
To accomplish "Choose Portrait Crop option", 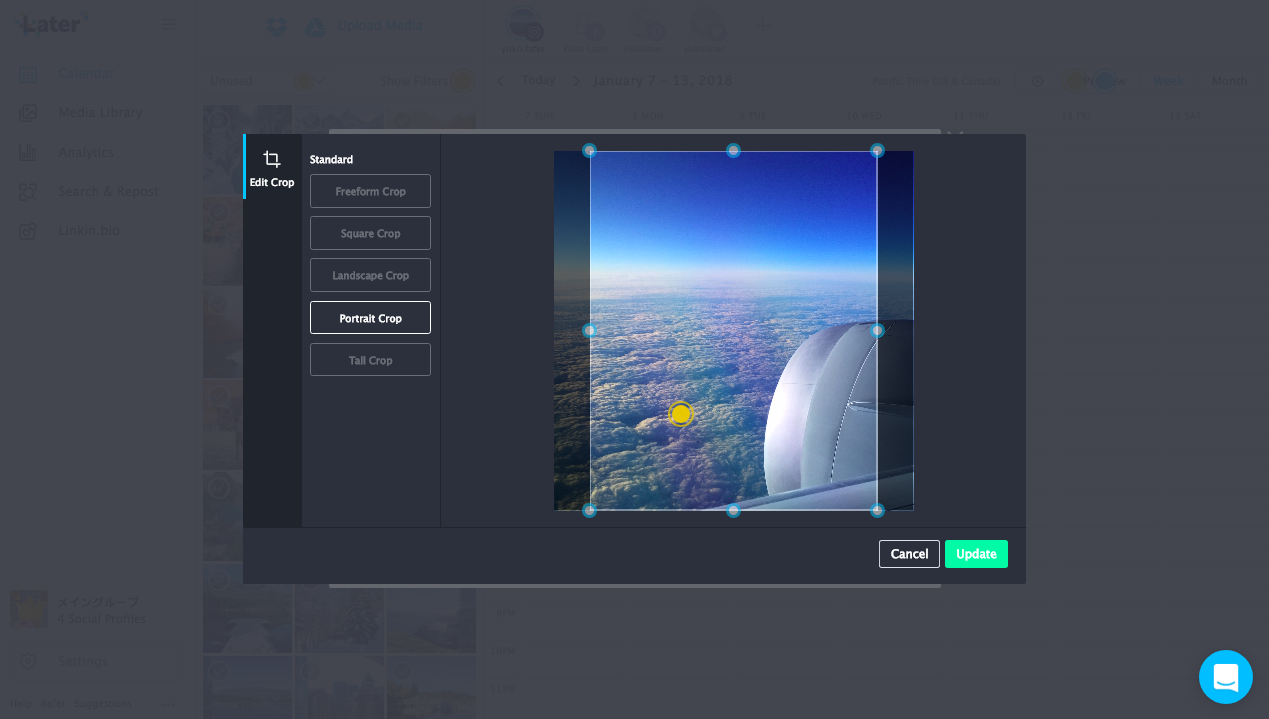I will (x=370, y=318).
